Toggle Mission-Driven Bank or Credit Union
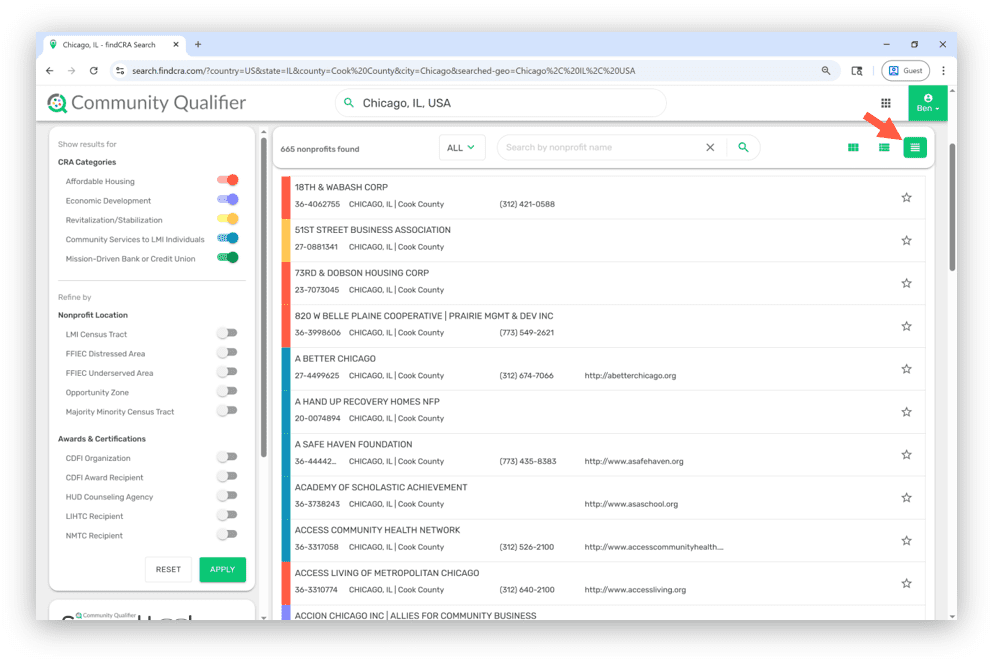997x659 pixels. pos(228,258)
